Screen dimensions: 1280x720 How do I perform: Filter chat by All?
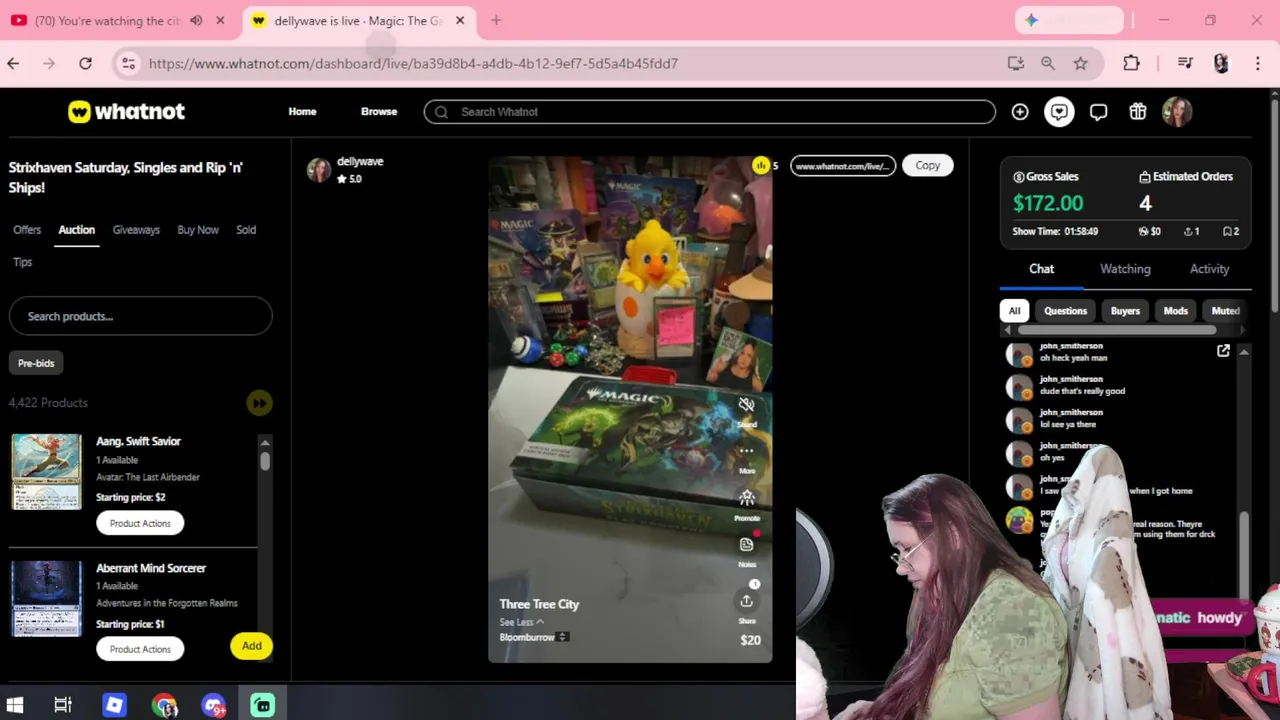1014,311
